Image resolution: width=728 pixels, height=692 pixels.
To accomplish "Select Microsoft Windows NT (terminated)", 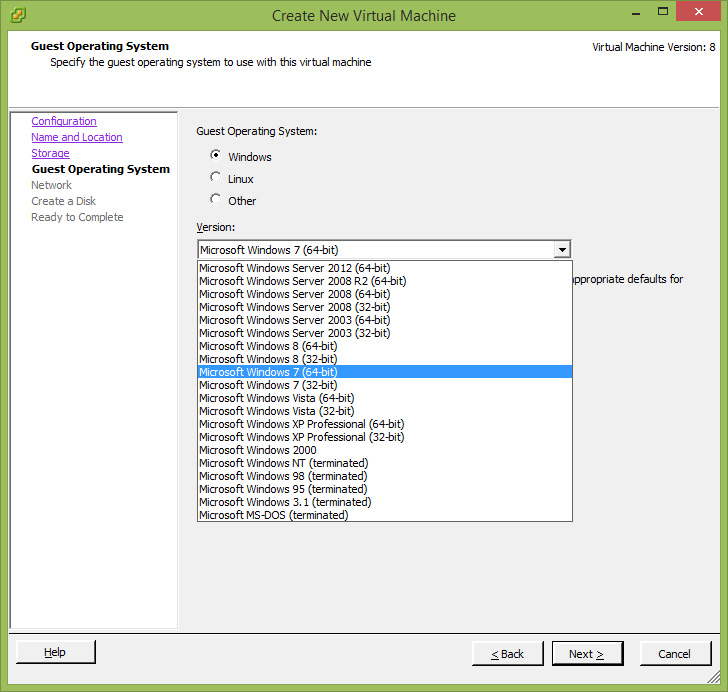I will 384,463.
